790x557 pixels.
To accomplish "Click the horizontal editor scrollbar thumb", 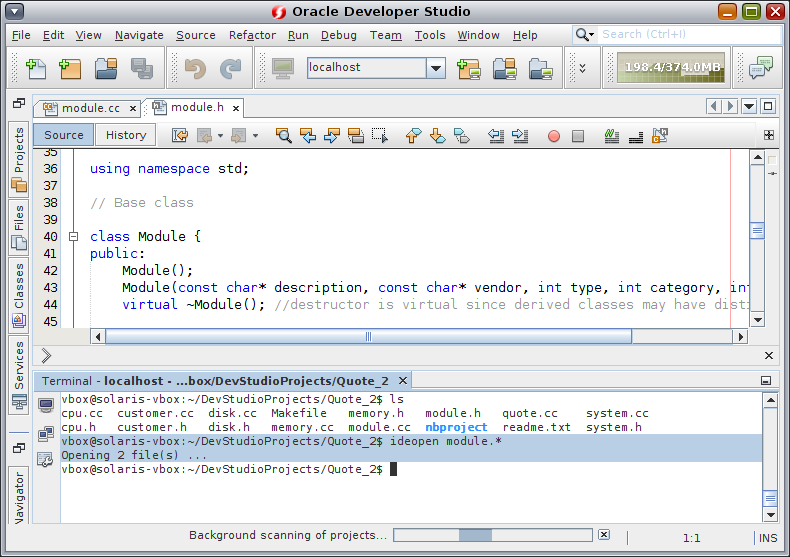I will [x=368, y=336].
